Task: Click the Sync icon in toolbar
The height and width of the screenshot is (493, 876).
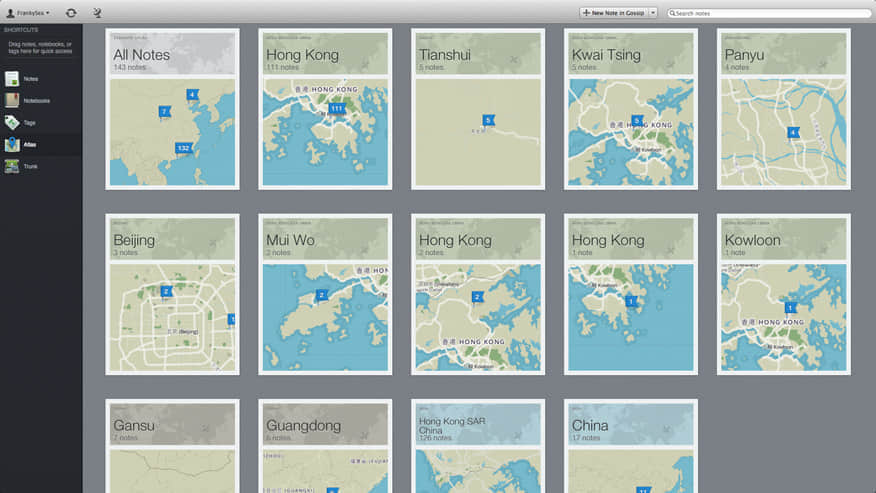Action: [x=71, y=13]
